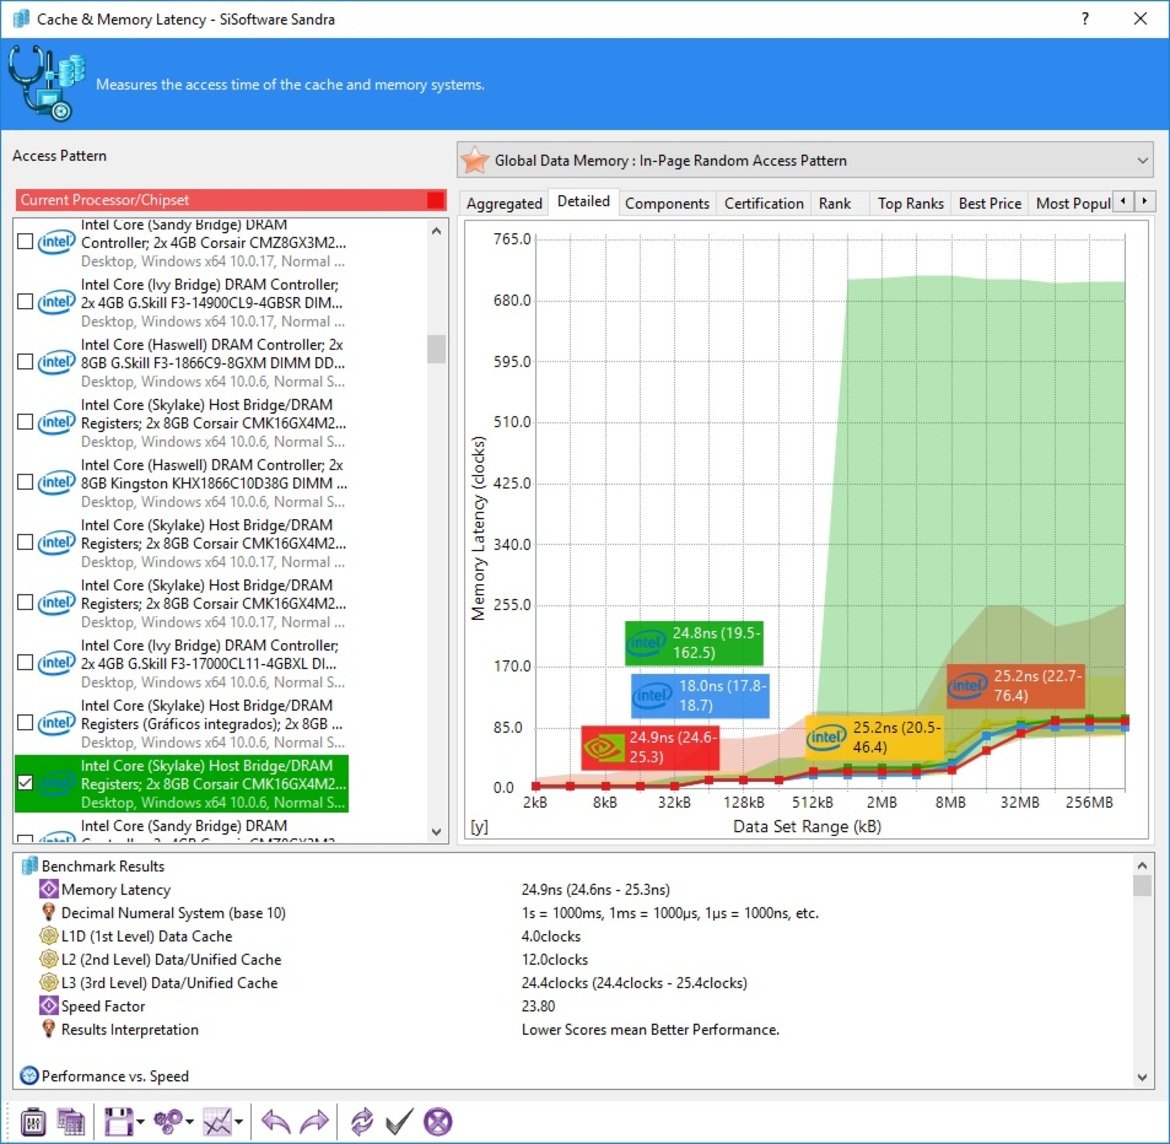
Task: Click the Intel logo on yellow 25.2ns label
Action: [x=827, y=737]
